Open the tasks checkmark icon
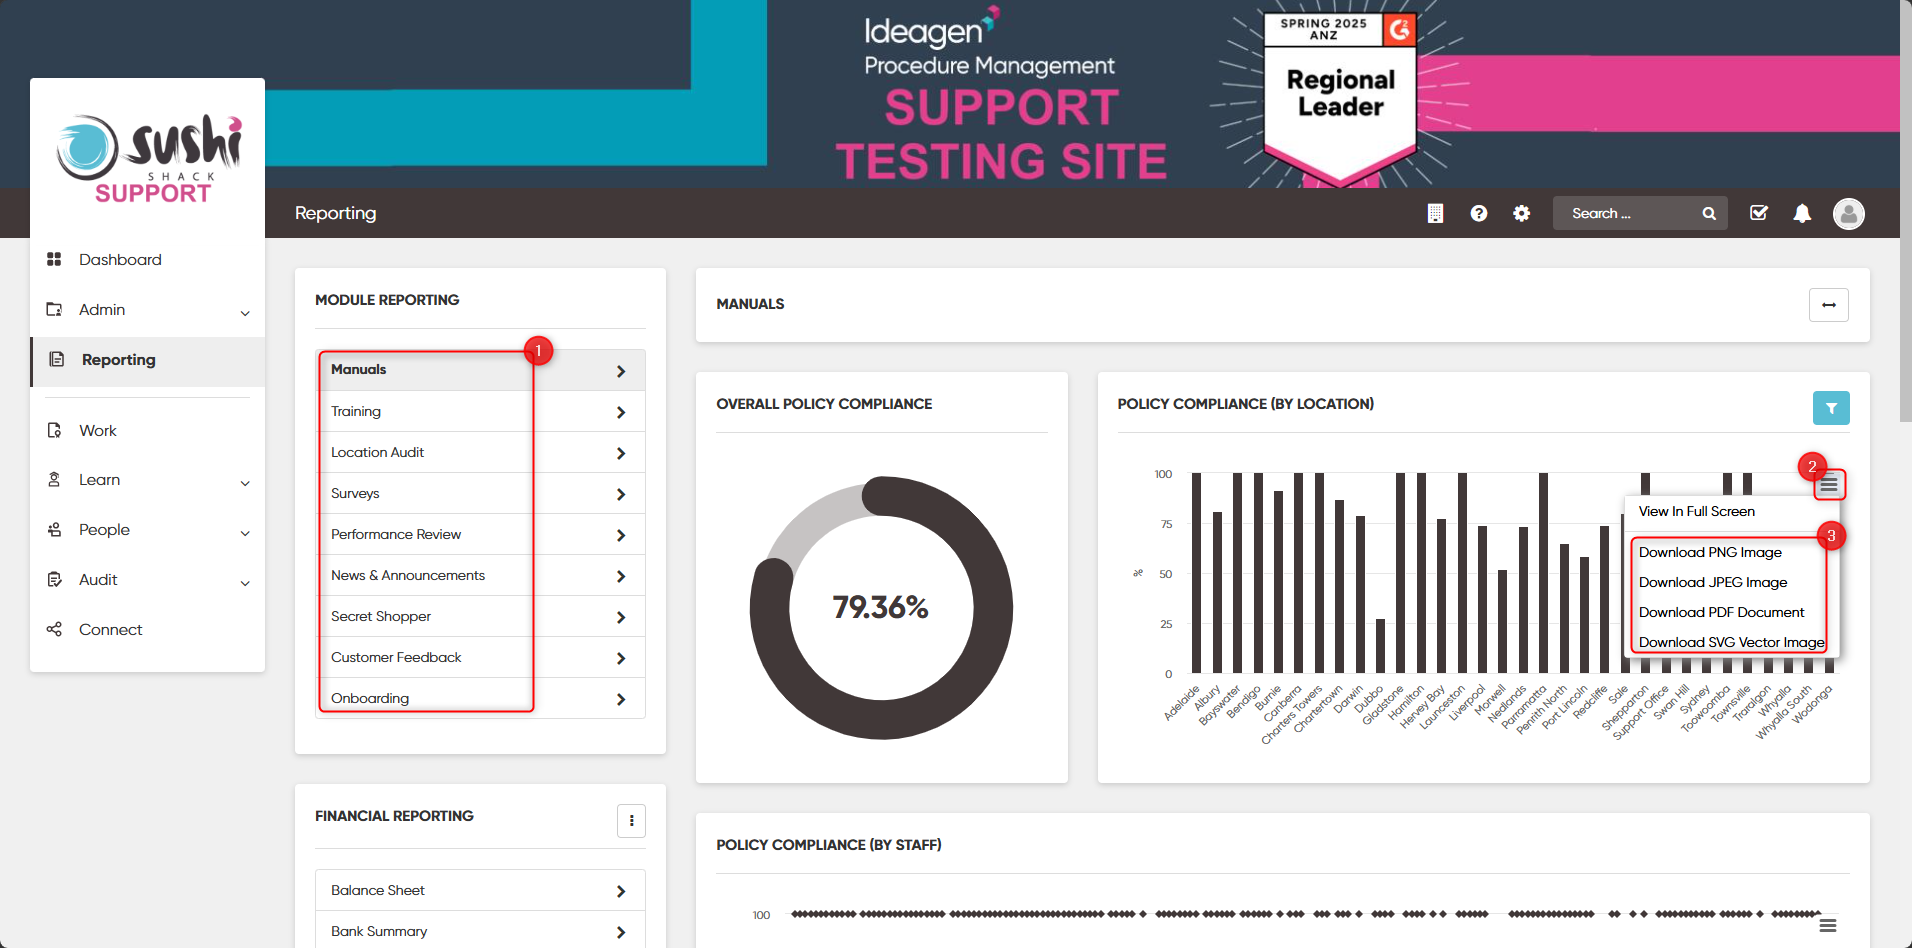The image size is (1912, 948). (1759, 213)
